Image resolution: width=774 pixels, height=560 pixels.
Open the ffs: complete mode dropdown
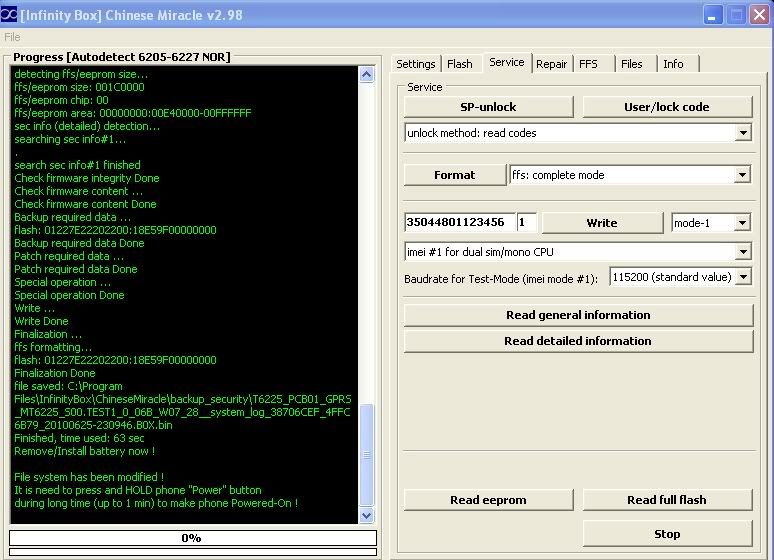point(742,175)
